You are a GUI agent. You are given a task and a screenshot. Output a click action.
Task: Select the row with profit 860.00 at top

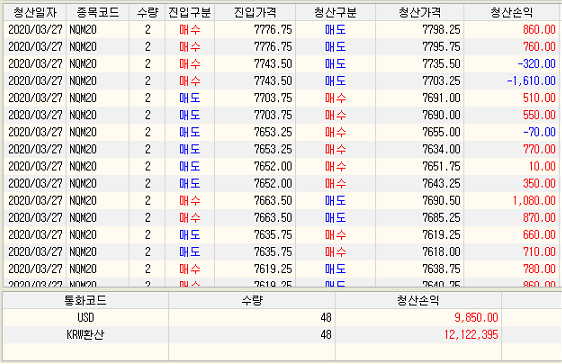281,30
